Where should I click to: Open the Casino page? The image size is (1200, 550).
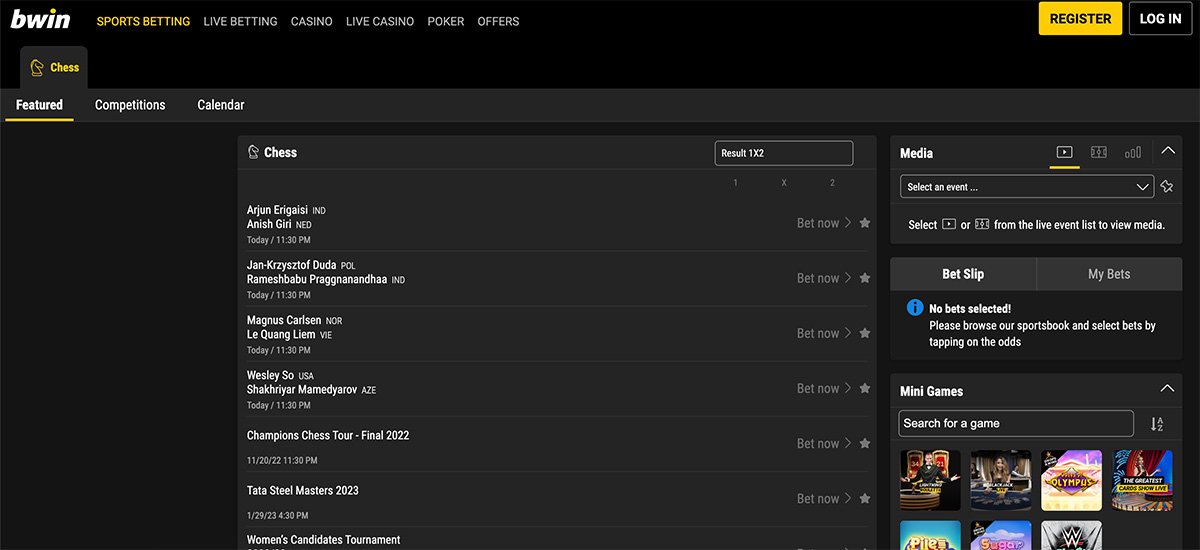(x=312, y=21)
